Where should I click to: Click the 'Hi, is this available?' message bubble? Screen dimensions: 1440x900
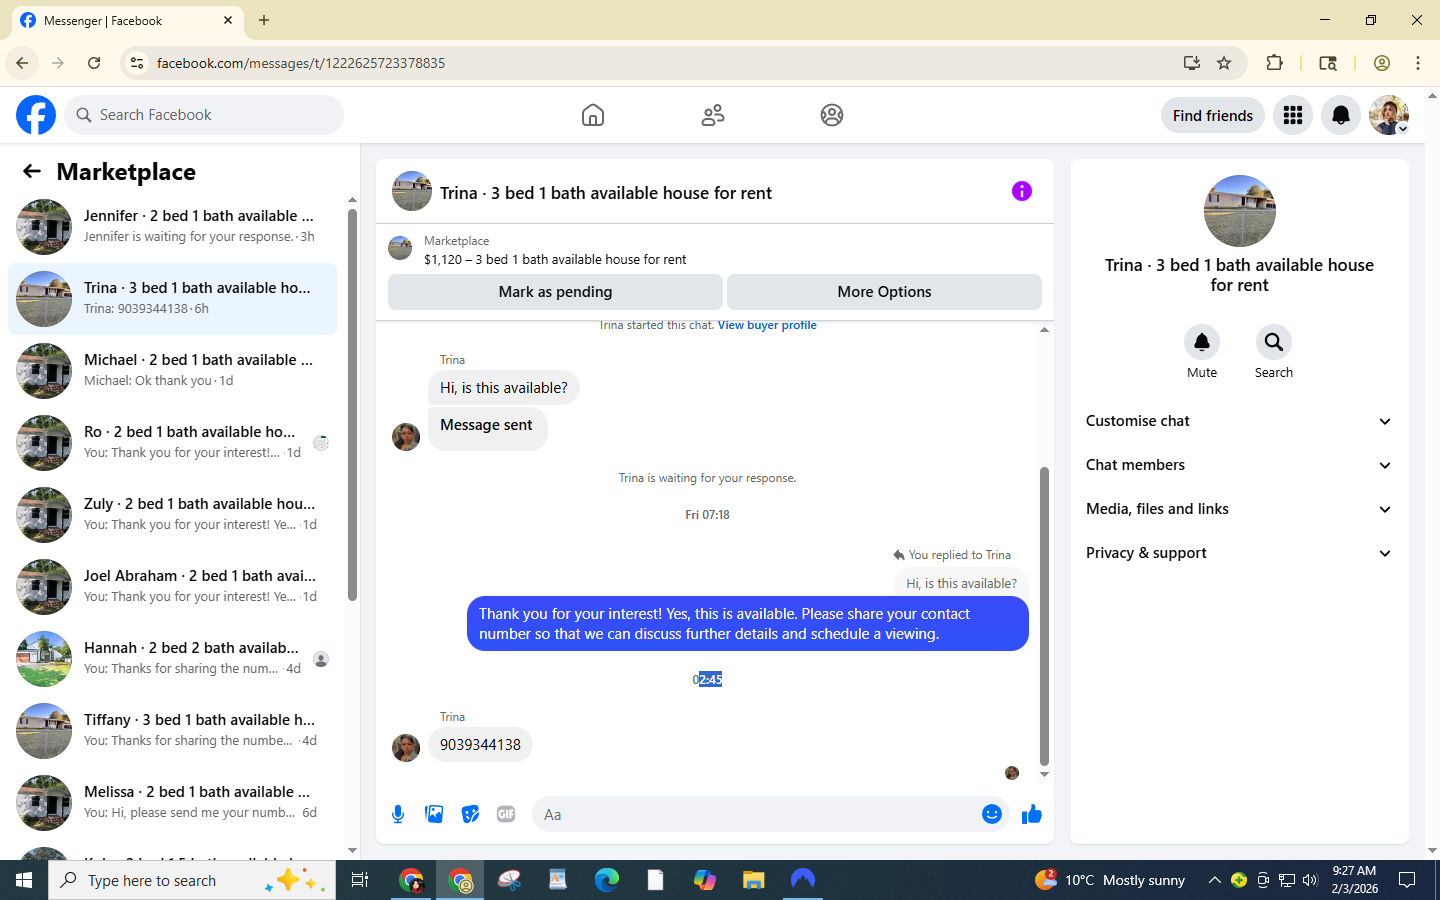504,388
